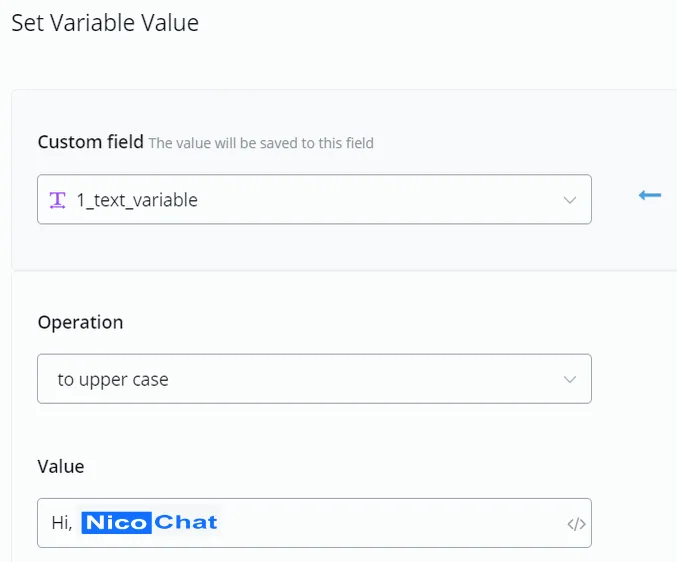Click blank middle of Operation combo box

(x=367, y=379)
